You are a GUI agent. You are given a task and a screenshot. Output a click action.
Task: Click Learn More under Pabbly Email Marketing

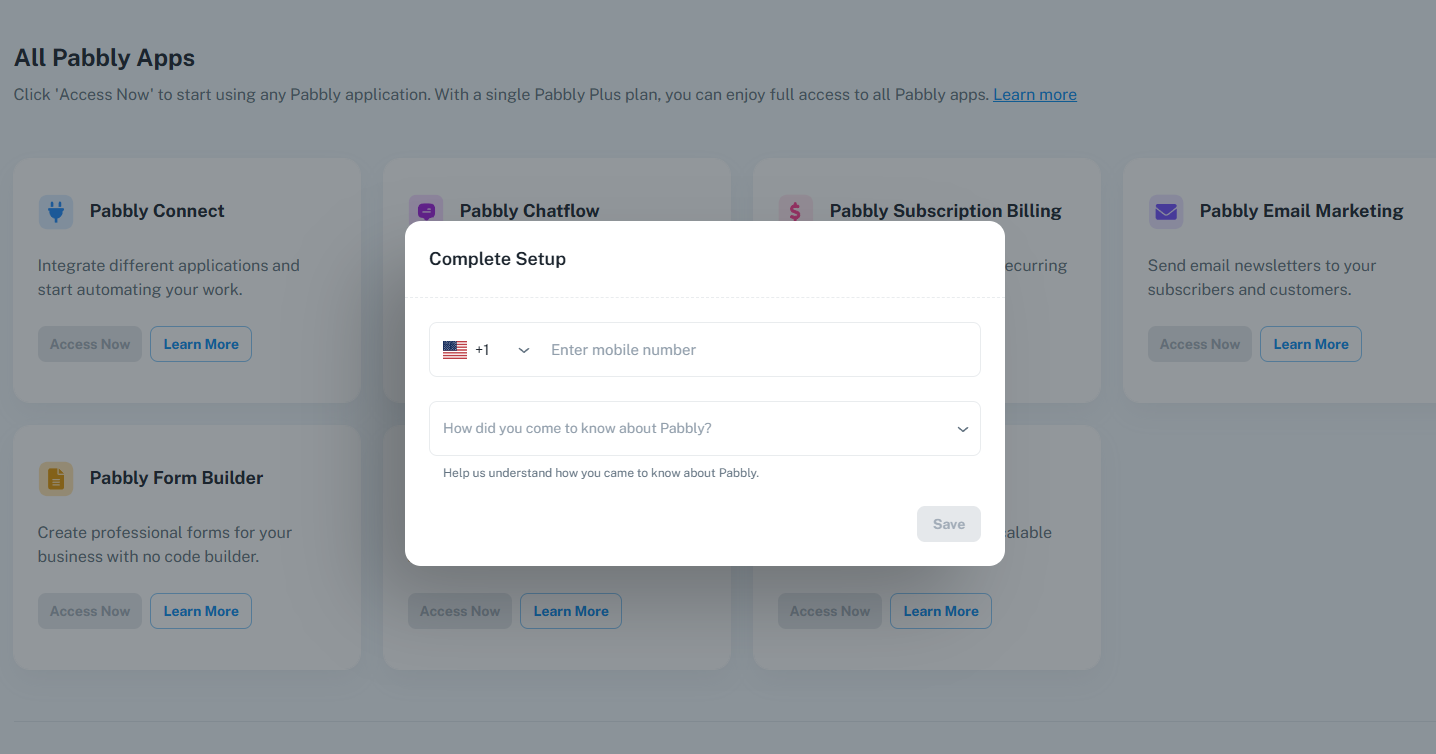coord(1311,344)
